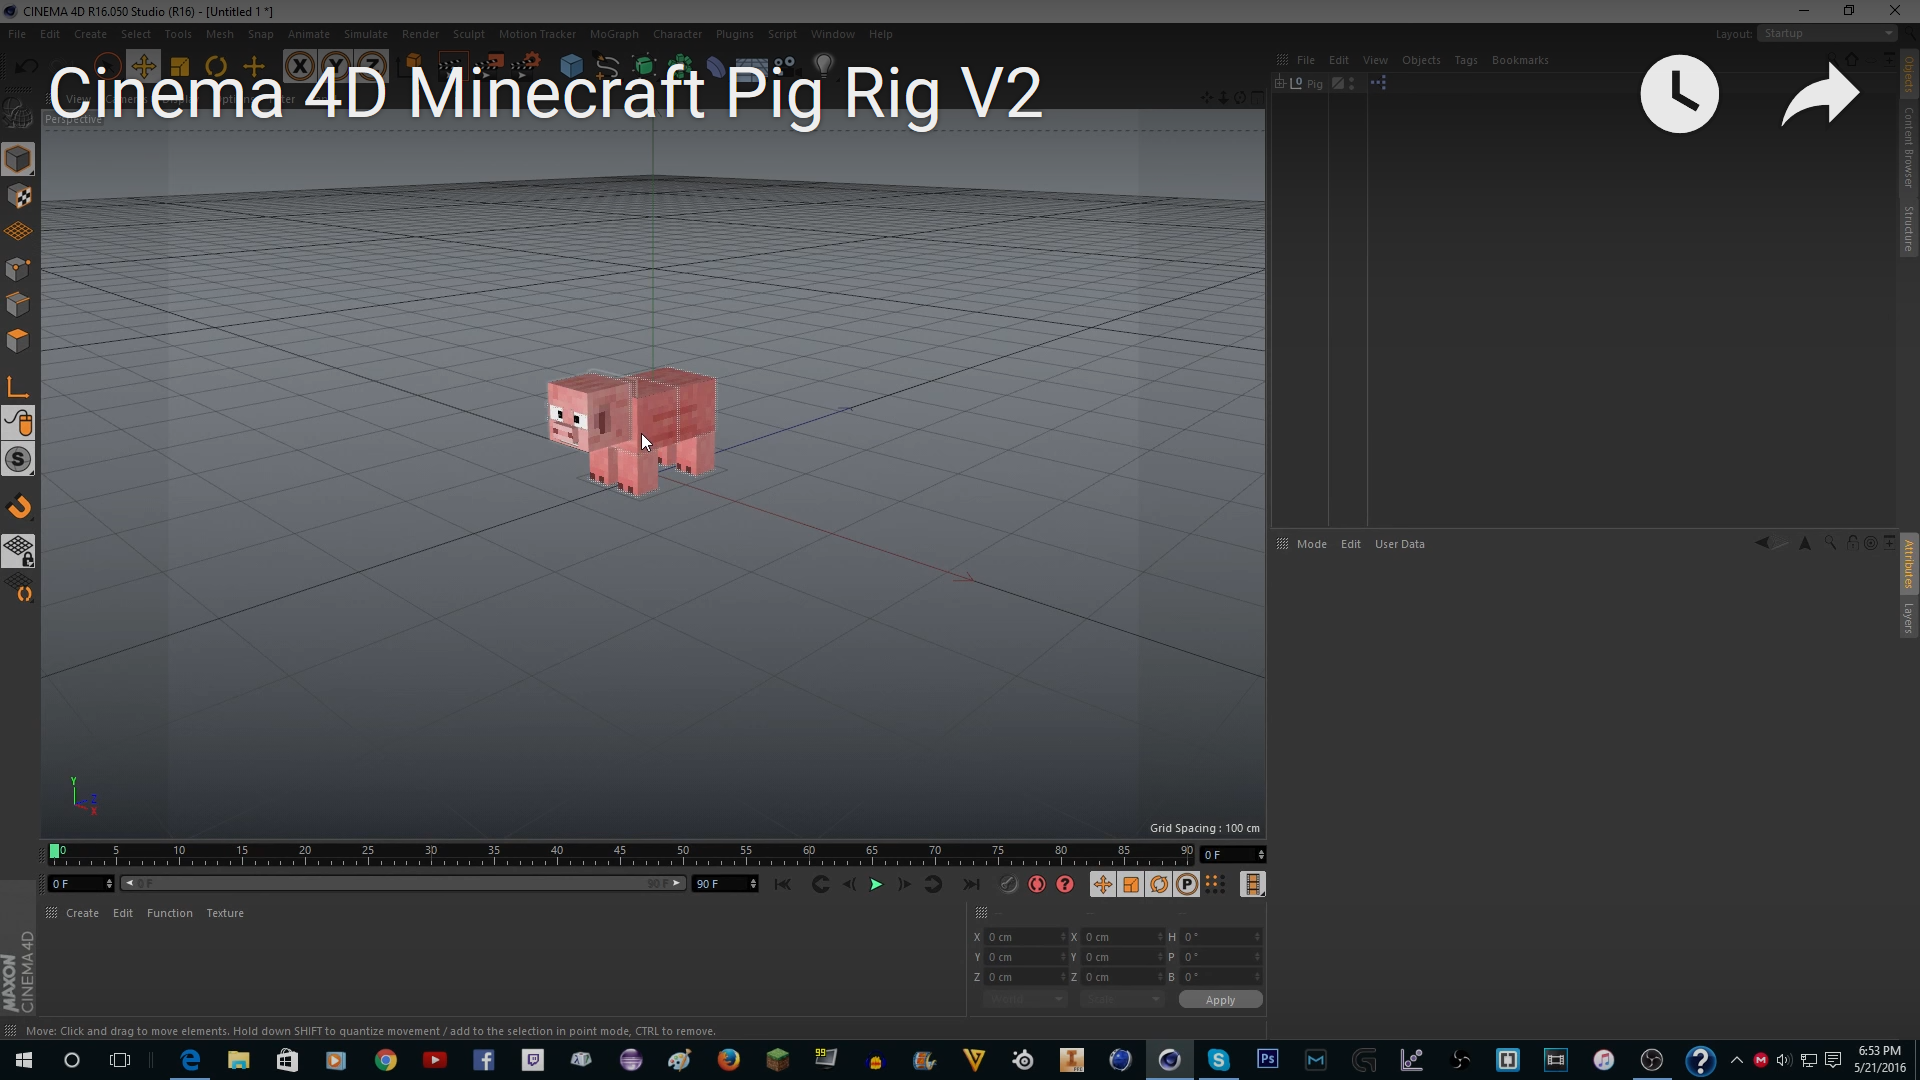This screenshot has height=1080, width=1920.
Task: Click the Undo arrow icon
Action: 27,67
